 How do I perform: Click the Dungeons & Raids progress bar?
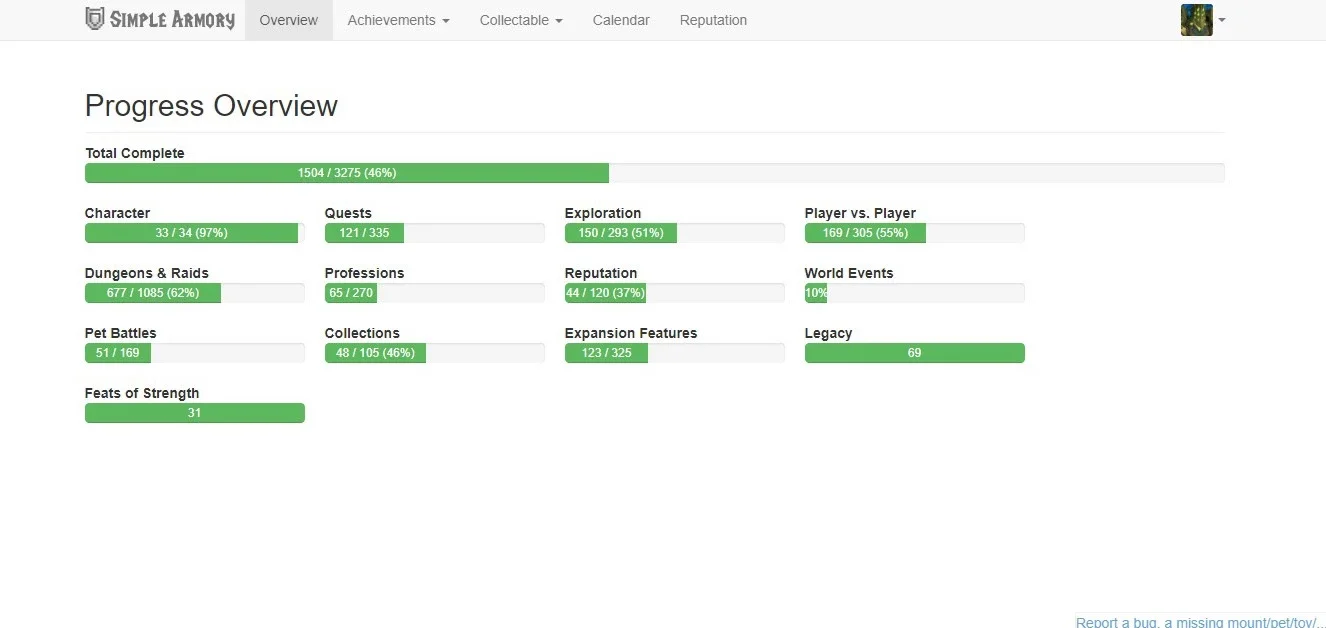click(195, 293)
